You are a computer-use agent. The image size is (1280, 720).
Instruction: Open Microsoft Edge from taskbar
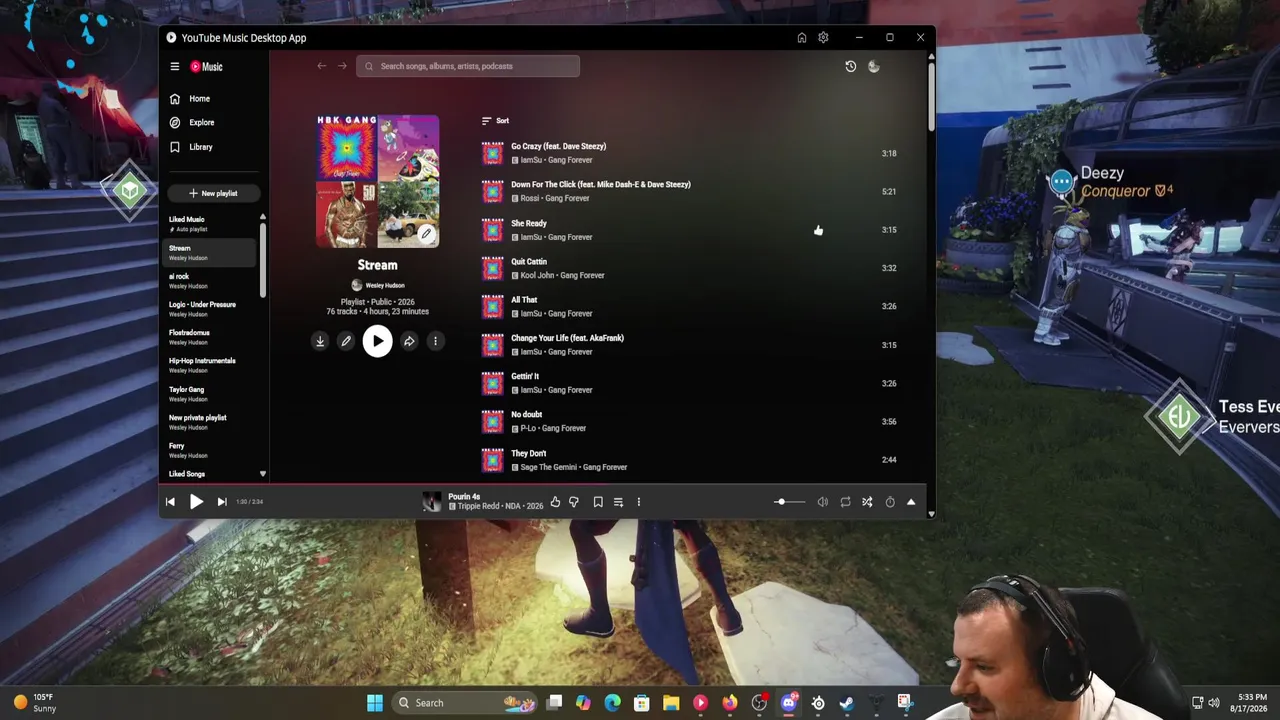[x=612, y=703]
